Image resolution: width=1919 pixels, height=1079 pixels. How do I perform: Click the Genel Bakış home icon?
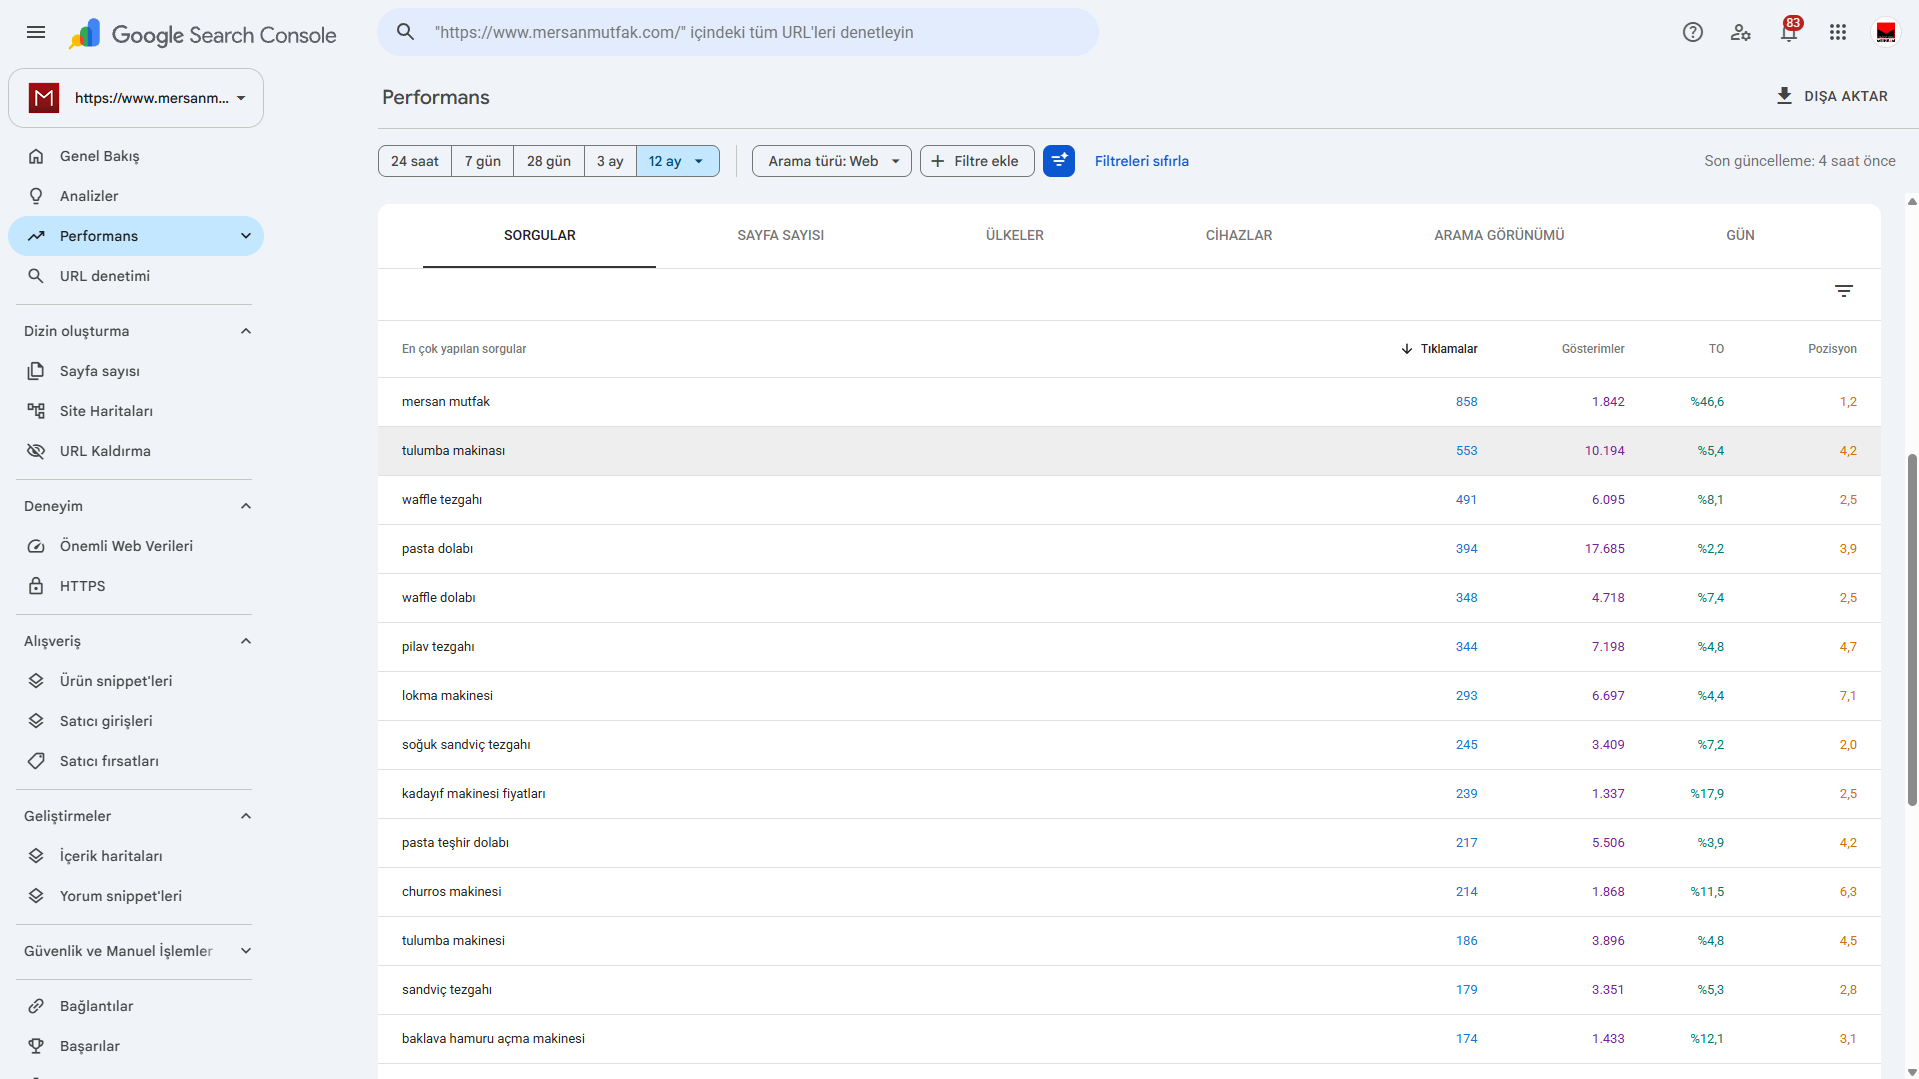[x=36, y=156]
